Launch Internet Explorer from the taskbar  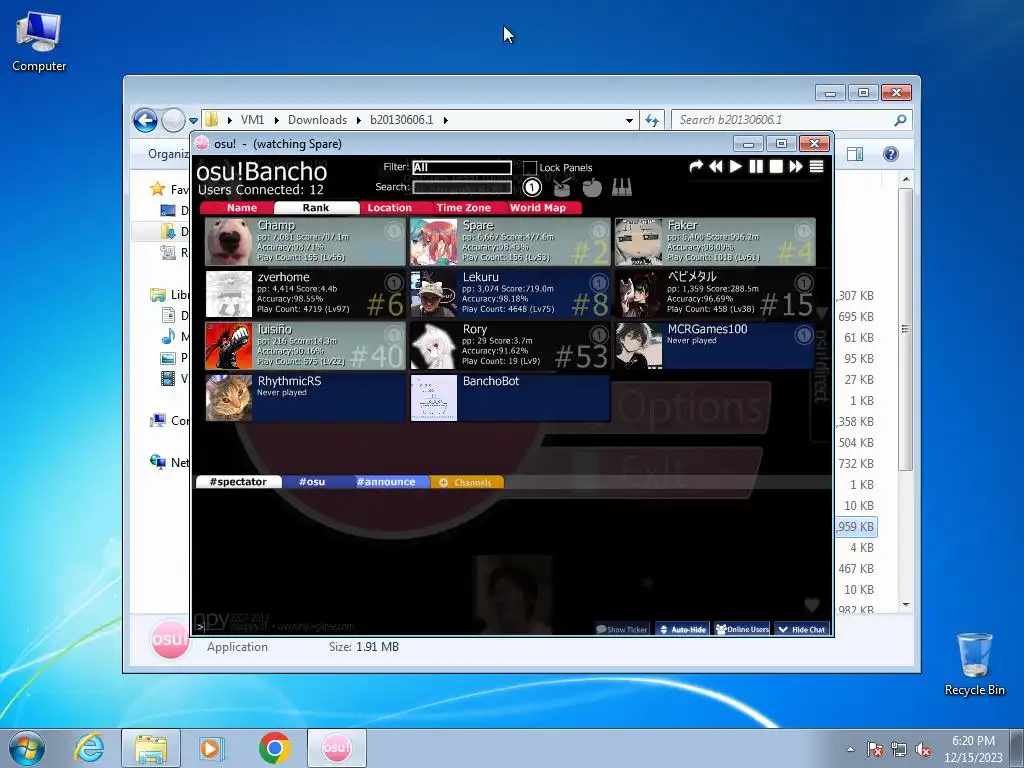coord(89,748)
